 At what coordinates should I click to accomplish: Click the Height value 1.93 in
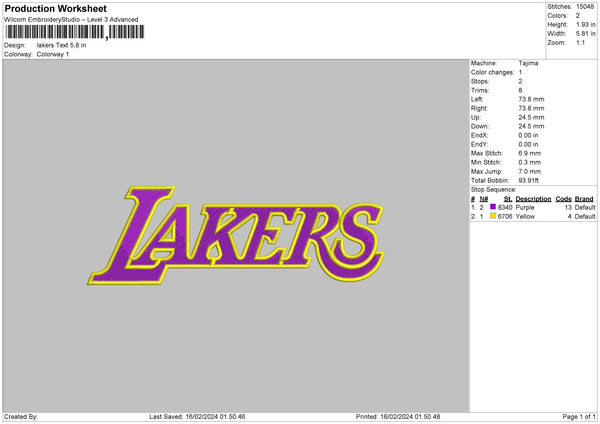pos(585,24)
